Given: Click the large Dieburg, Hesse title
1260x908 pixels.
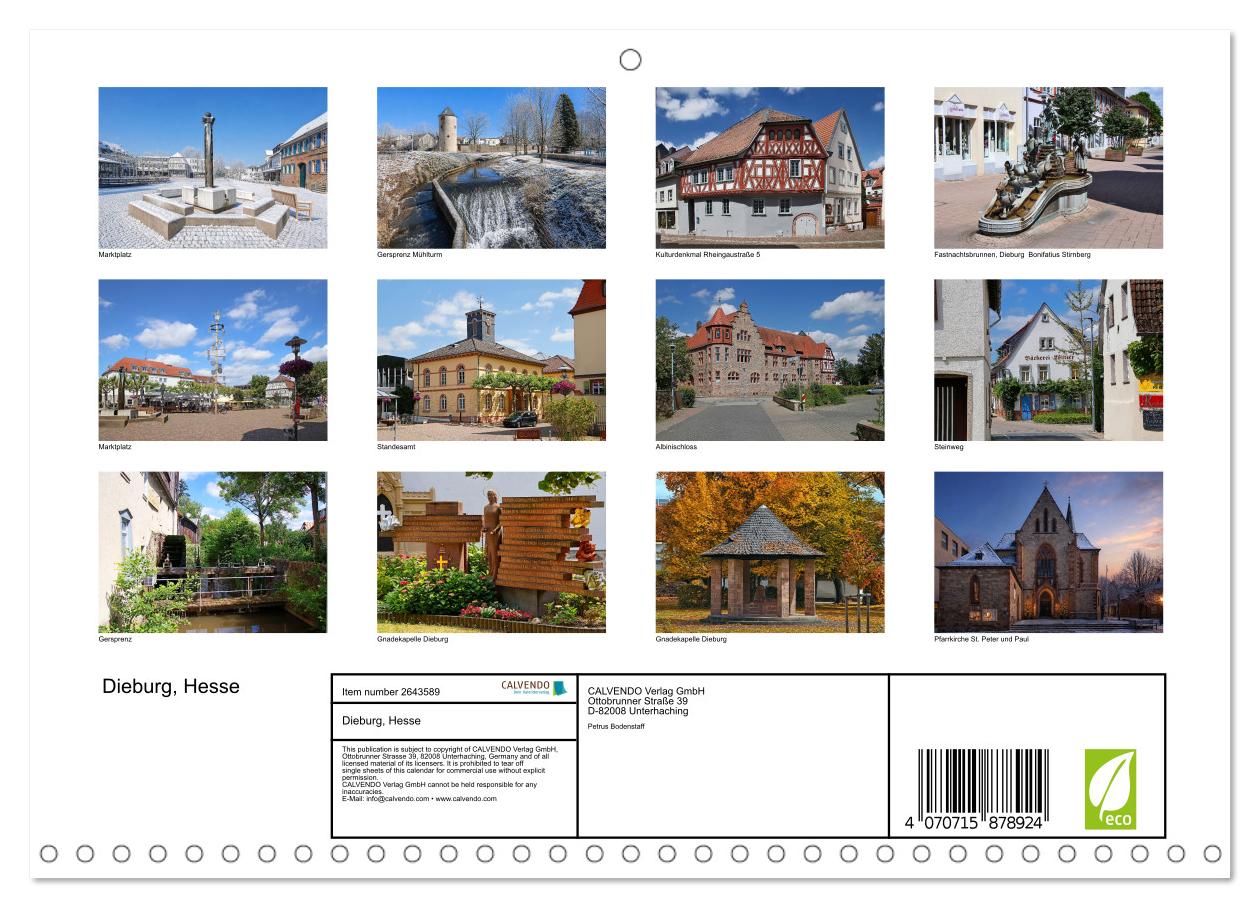Looking at the screenshot, I should [x=171, y=687].
